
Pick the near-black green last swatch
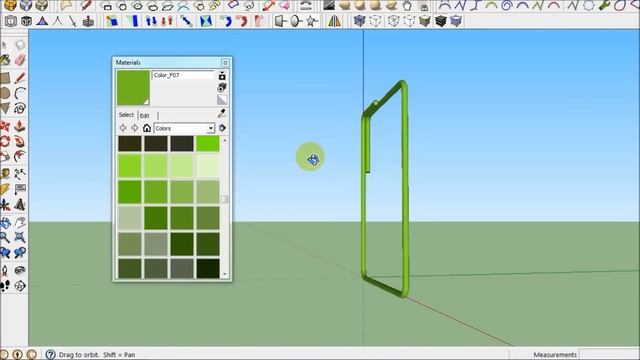coord(208,268)
